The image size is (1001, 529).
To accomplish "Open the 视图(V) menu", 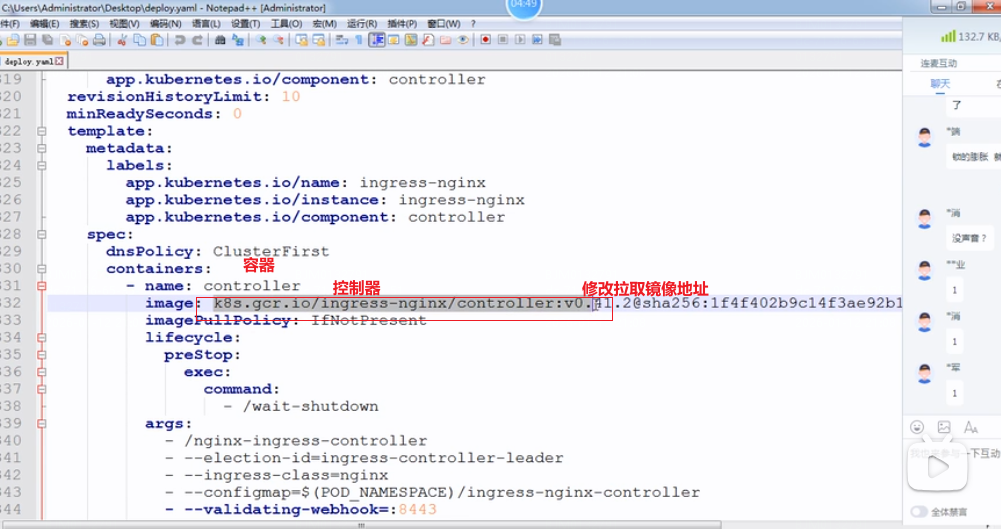I will 124,24.
